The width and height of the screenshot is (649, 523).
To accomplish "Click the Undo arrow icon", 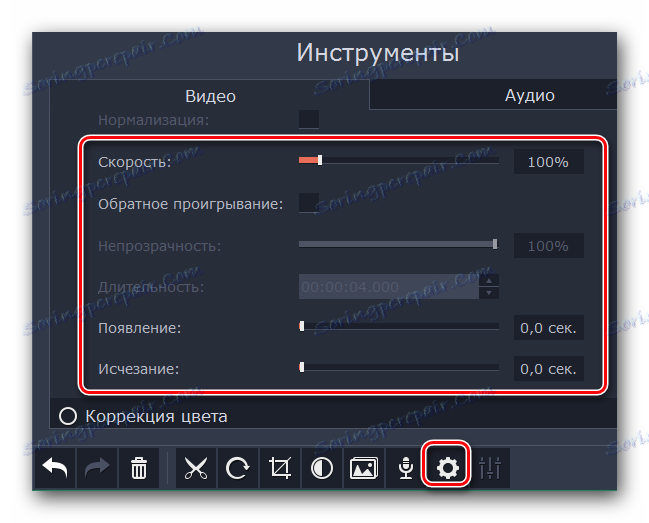I will (55, 468).
